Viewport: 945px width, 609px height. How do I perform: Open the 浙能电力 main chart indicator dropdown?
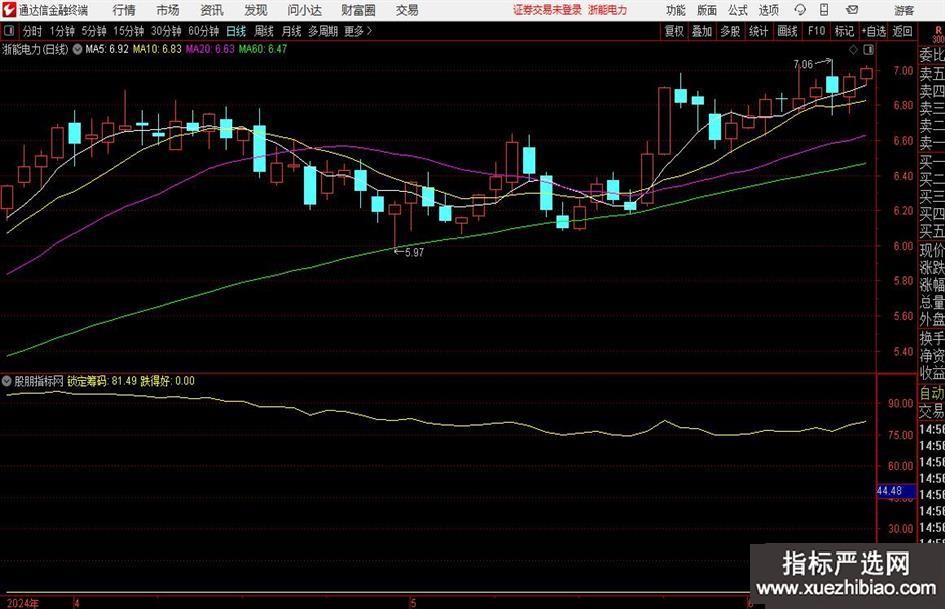(77, 49)
